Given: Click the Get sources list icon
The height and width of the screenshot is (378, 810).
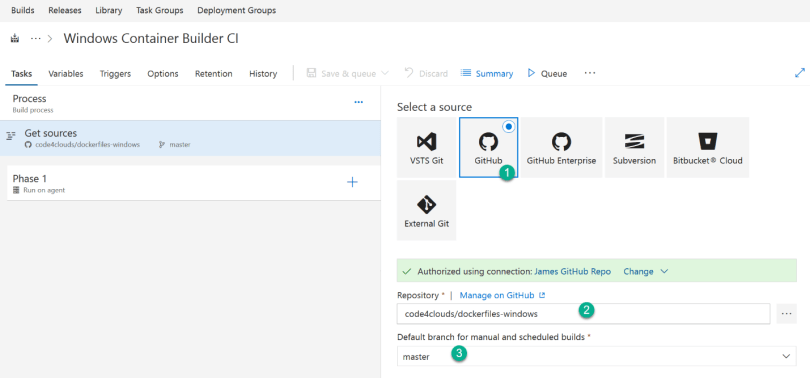Looking at the screenshot, I should tap(11, 136).
